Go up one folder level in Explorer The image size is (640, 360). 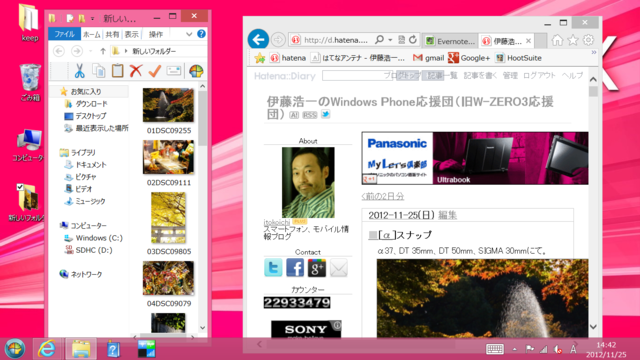click(x=103, y=51)
